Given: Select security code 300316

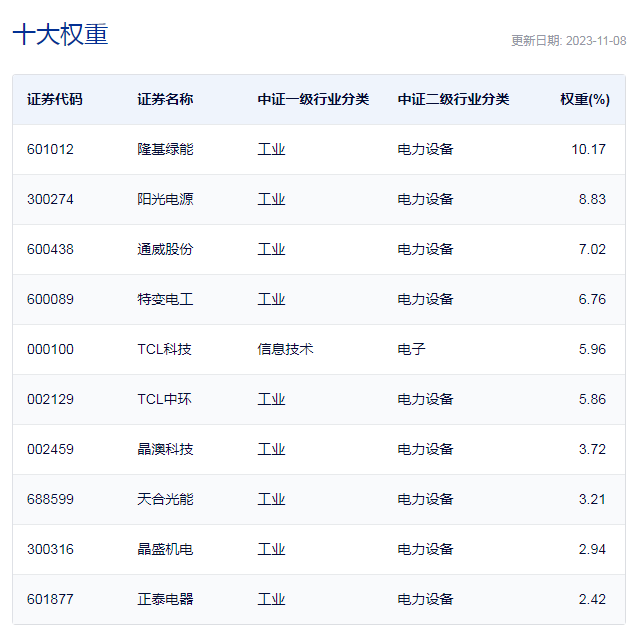Looking at the screenshot, I should pos(50,550).
